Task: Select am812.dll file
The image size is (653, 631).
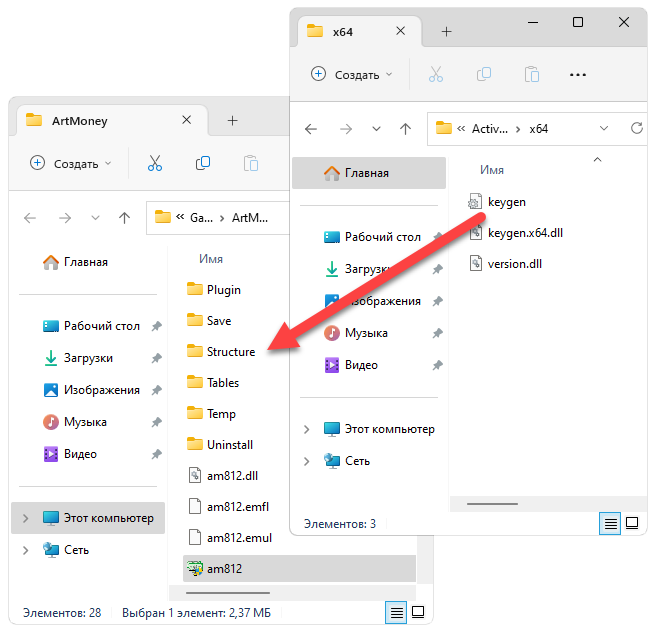Action: tap(223, 476)
